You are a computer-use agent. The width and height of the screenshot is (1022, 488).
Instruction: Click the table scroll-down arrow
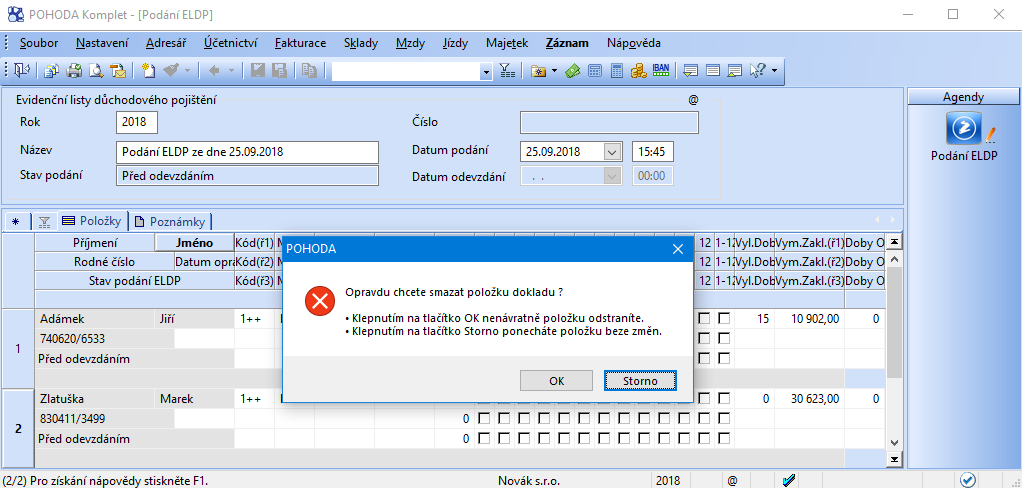click(x=895, y=441)
